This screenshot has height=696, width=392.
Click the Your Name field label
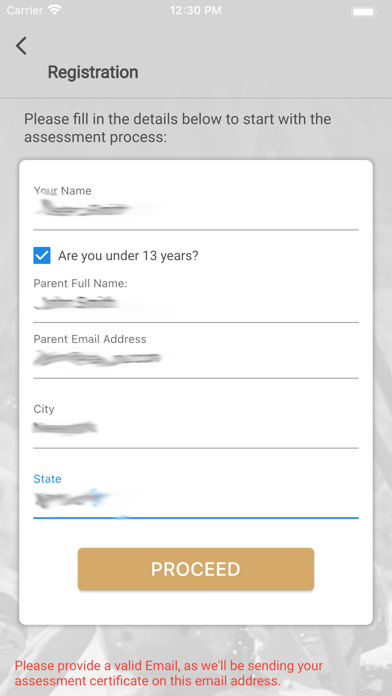[x=63, y=191]
